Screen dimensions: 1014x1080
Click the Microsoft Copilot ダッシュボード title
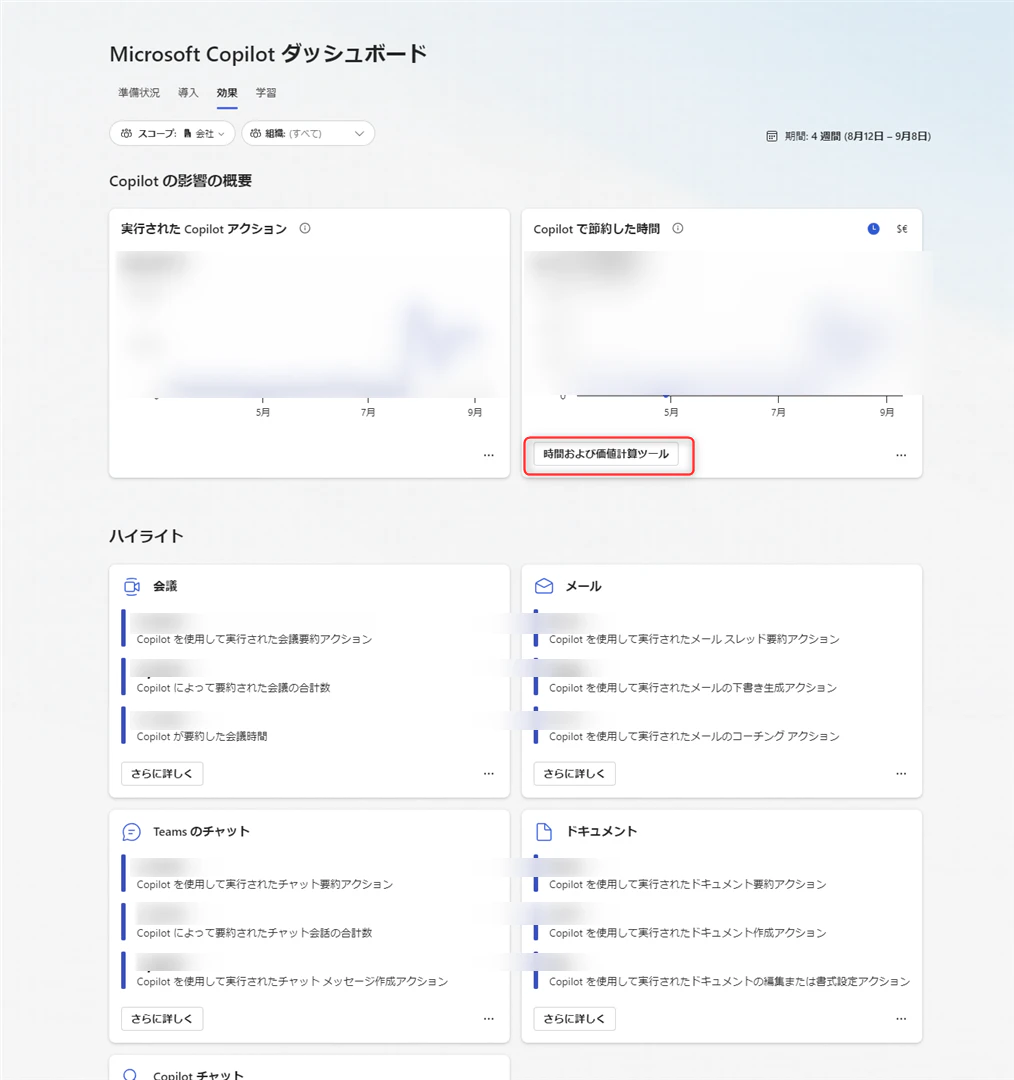click(269, 54)
